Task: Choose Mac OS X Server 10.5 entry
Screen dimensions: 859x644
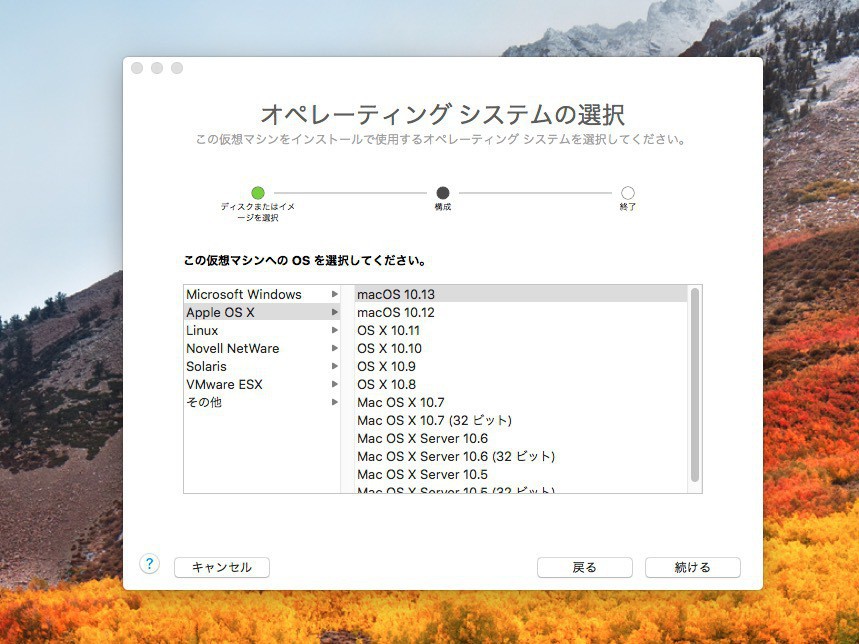Action: pos(520,474)
